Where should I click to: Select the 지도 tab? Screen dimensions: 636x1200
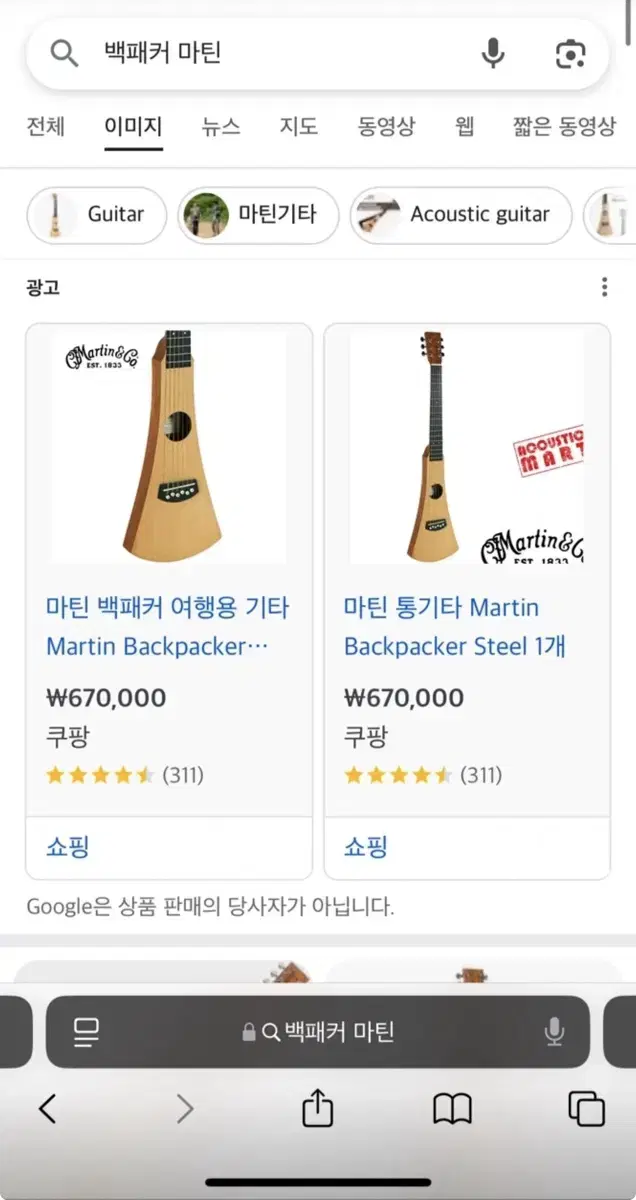click(298, 127)
